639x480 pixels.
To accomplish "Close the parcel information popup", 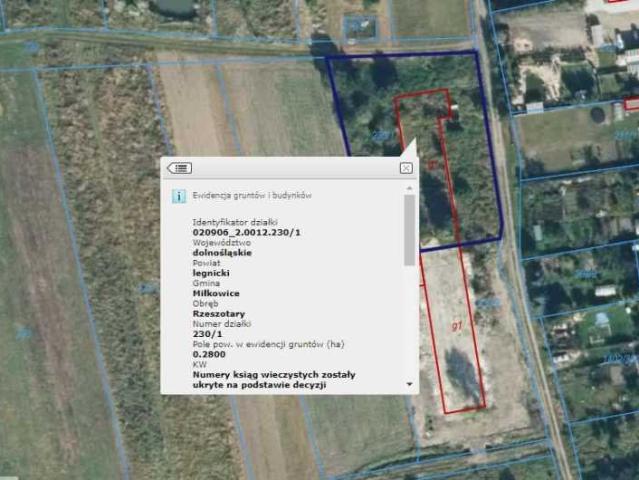I will tap(406, 168).
